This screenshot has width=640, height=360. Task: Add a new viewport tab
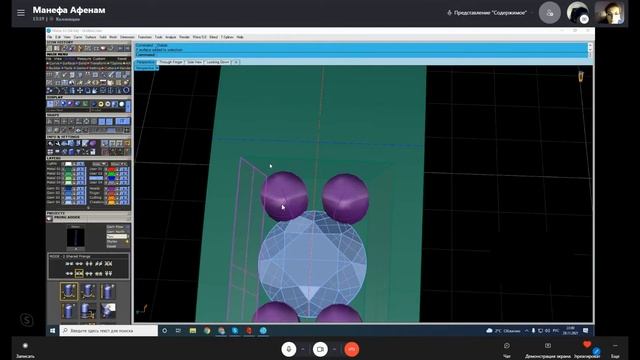pos(236,62)
